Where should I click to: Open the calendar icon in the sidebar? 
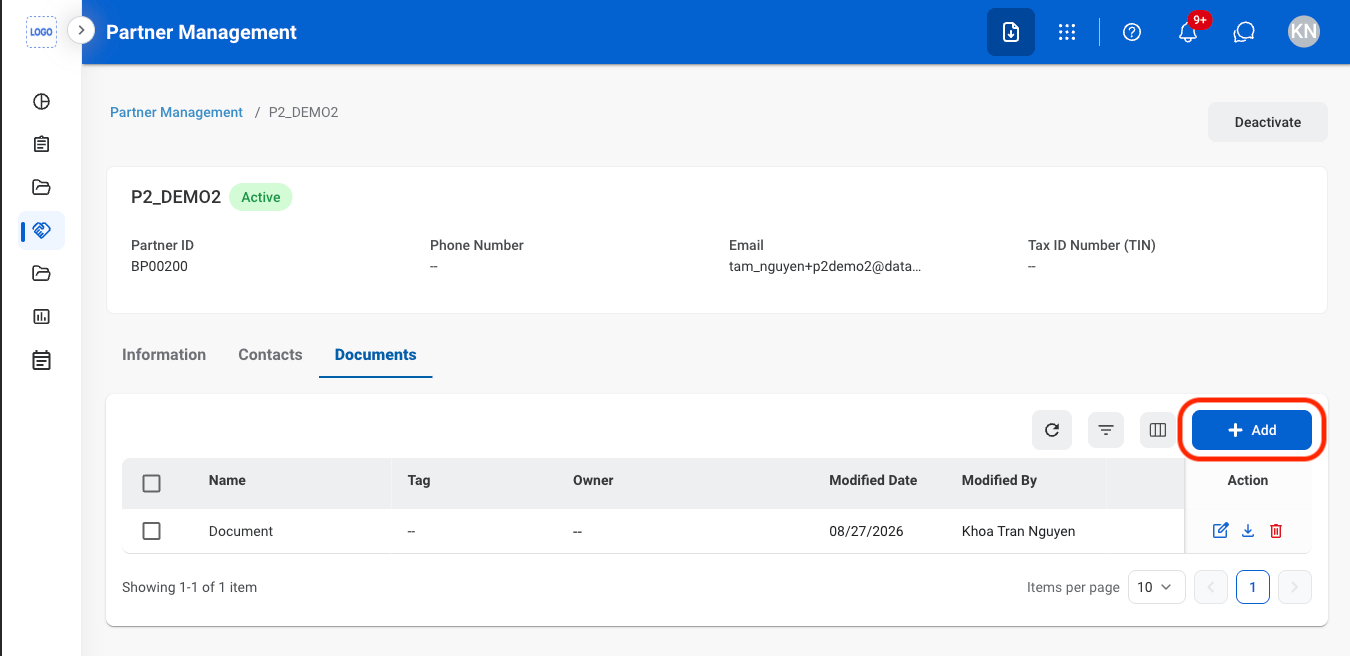[41, 360]
